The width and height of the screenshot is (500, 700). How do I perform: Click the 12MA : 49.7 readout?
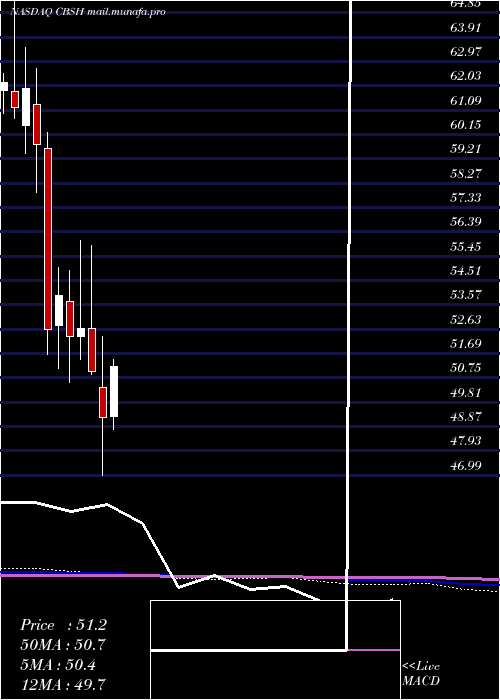point(63,684)
